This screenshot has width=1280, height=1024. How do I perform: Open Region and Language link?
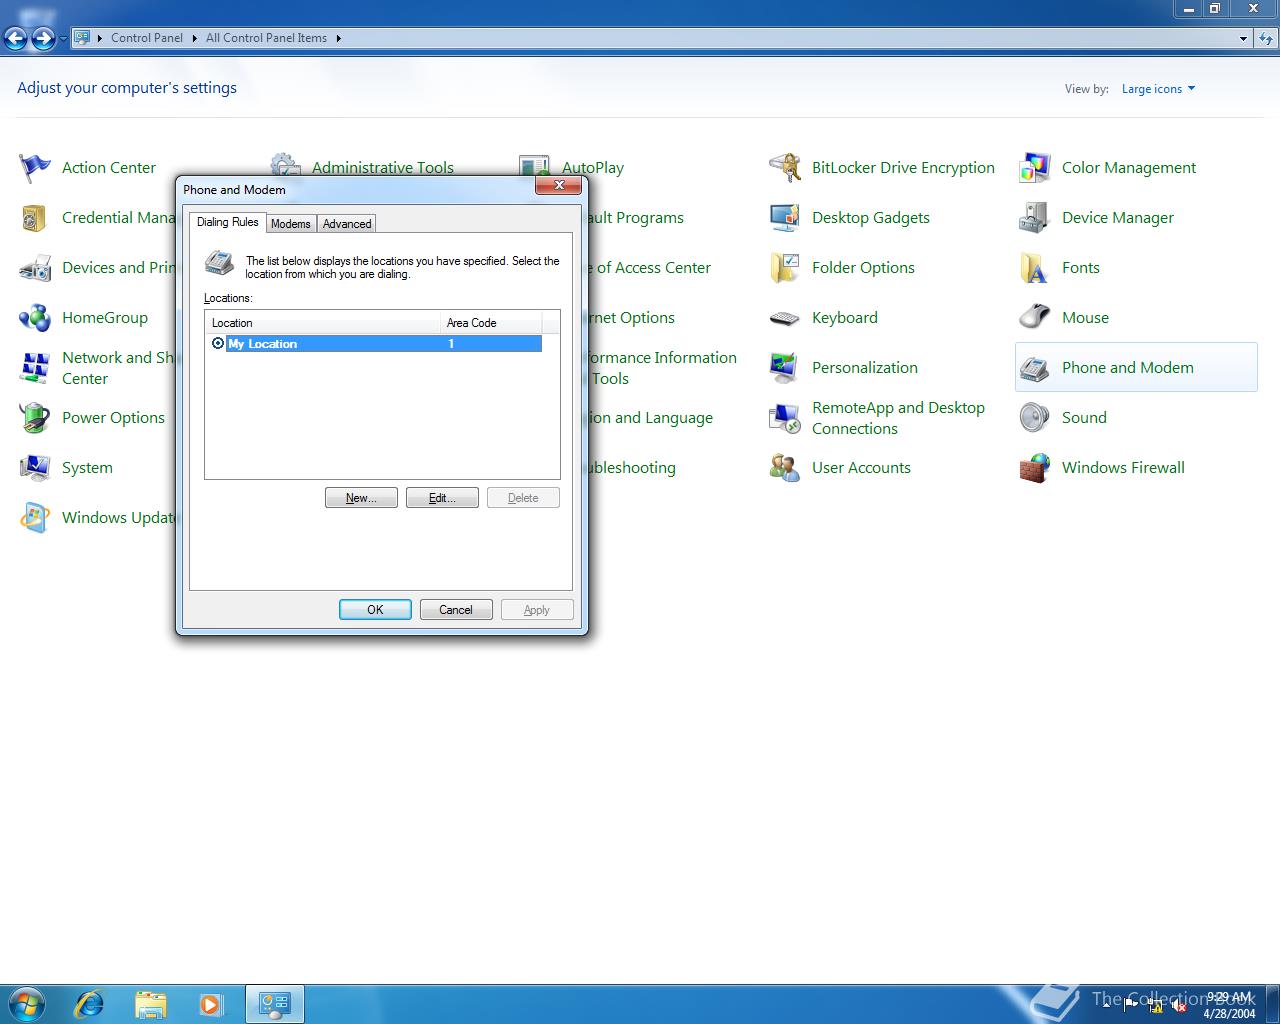coord(651,418)
